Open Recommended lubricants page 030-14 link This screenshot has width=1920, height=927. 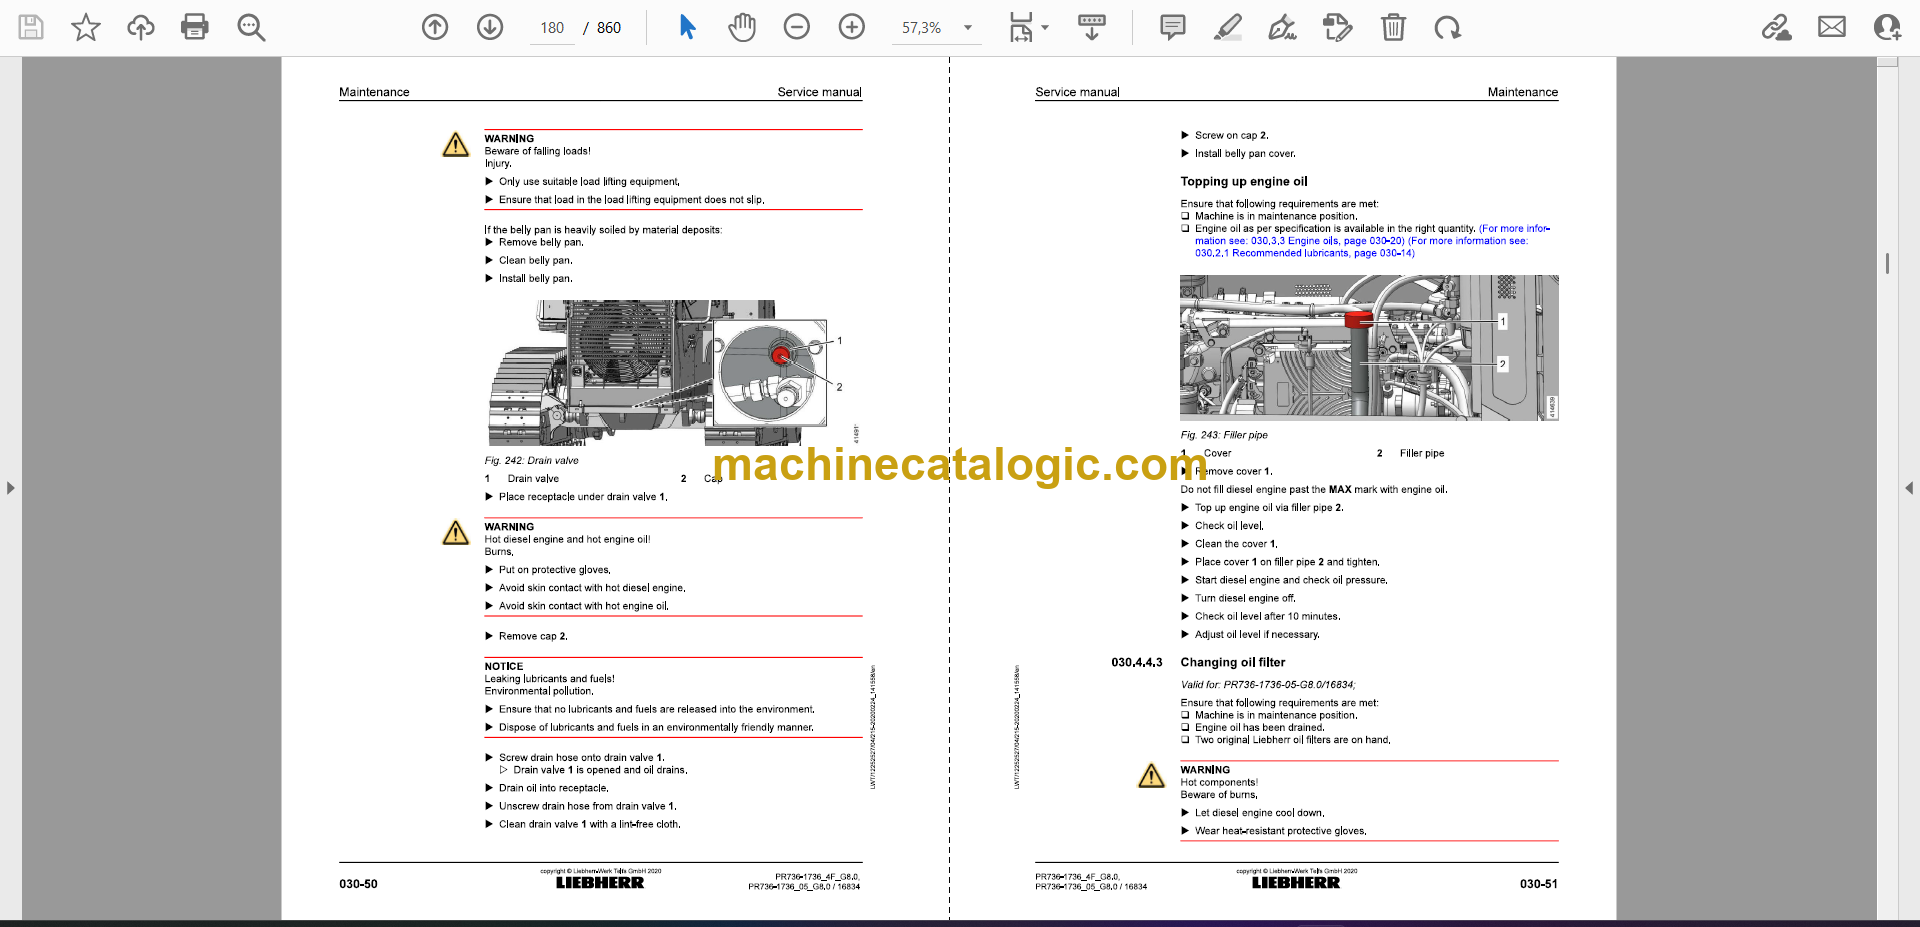[x=1304, y=253]
